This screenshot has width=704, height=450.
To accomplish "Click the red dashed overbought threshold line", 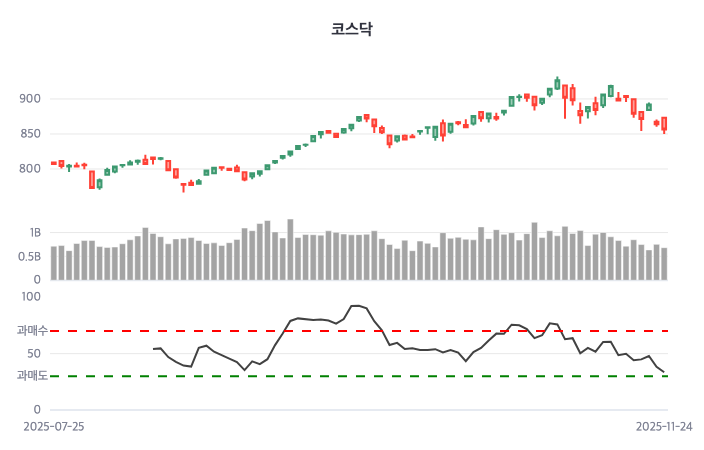I will pyautogui.click(x=400, y=330).
